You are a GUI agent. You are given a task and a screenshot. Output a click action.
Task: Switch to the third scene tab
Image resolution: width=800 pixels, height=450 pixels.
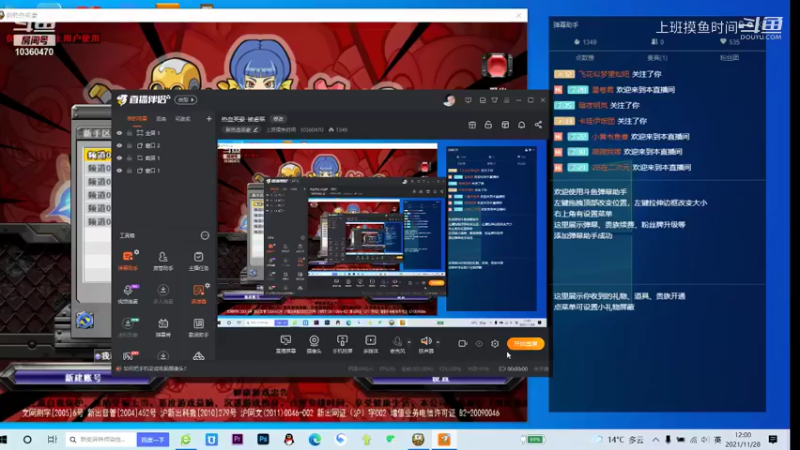(x=183, y=119)
